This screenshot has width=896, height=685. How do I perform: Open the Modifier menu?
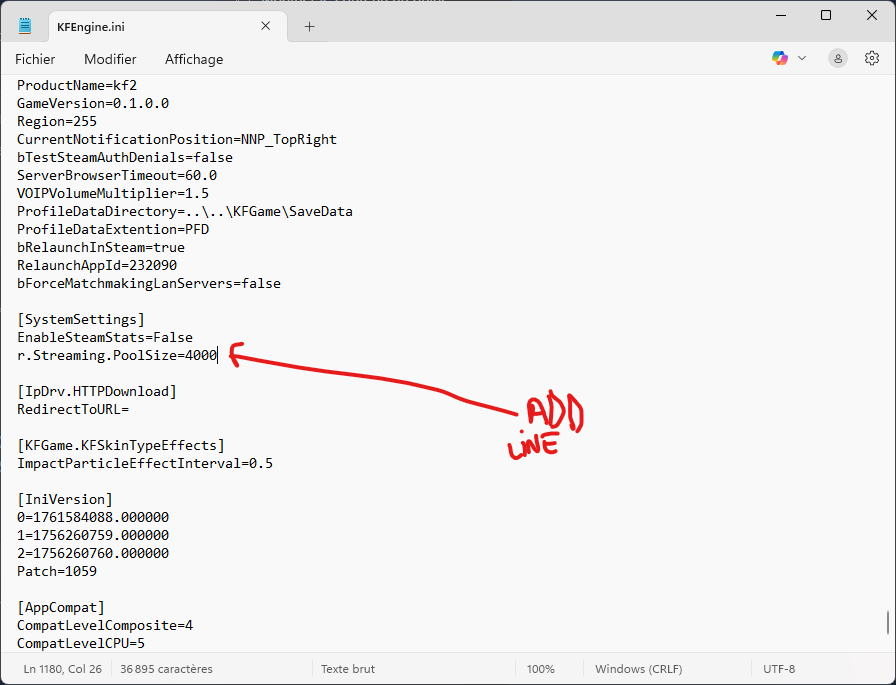click(110, 59)
